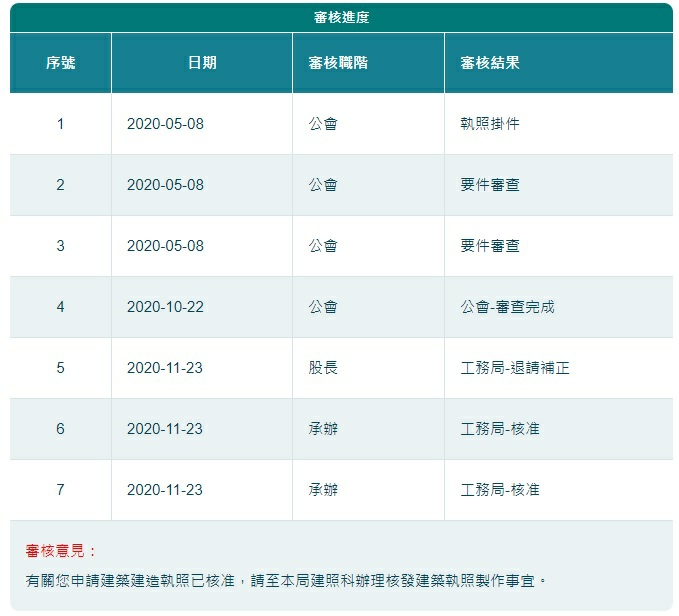The height and width of the screenshot is (616, 679).
Task: Select row number 2 cell
Action: (61, 185)
